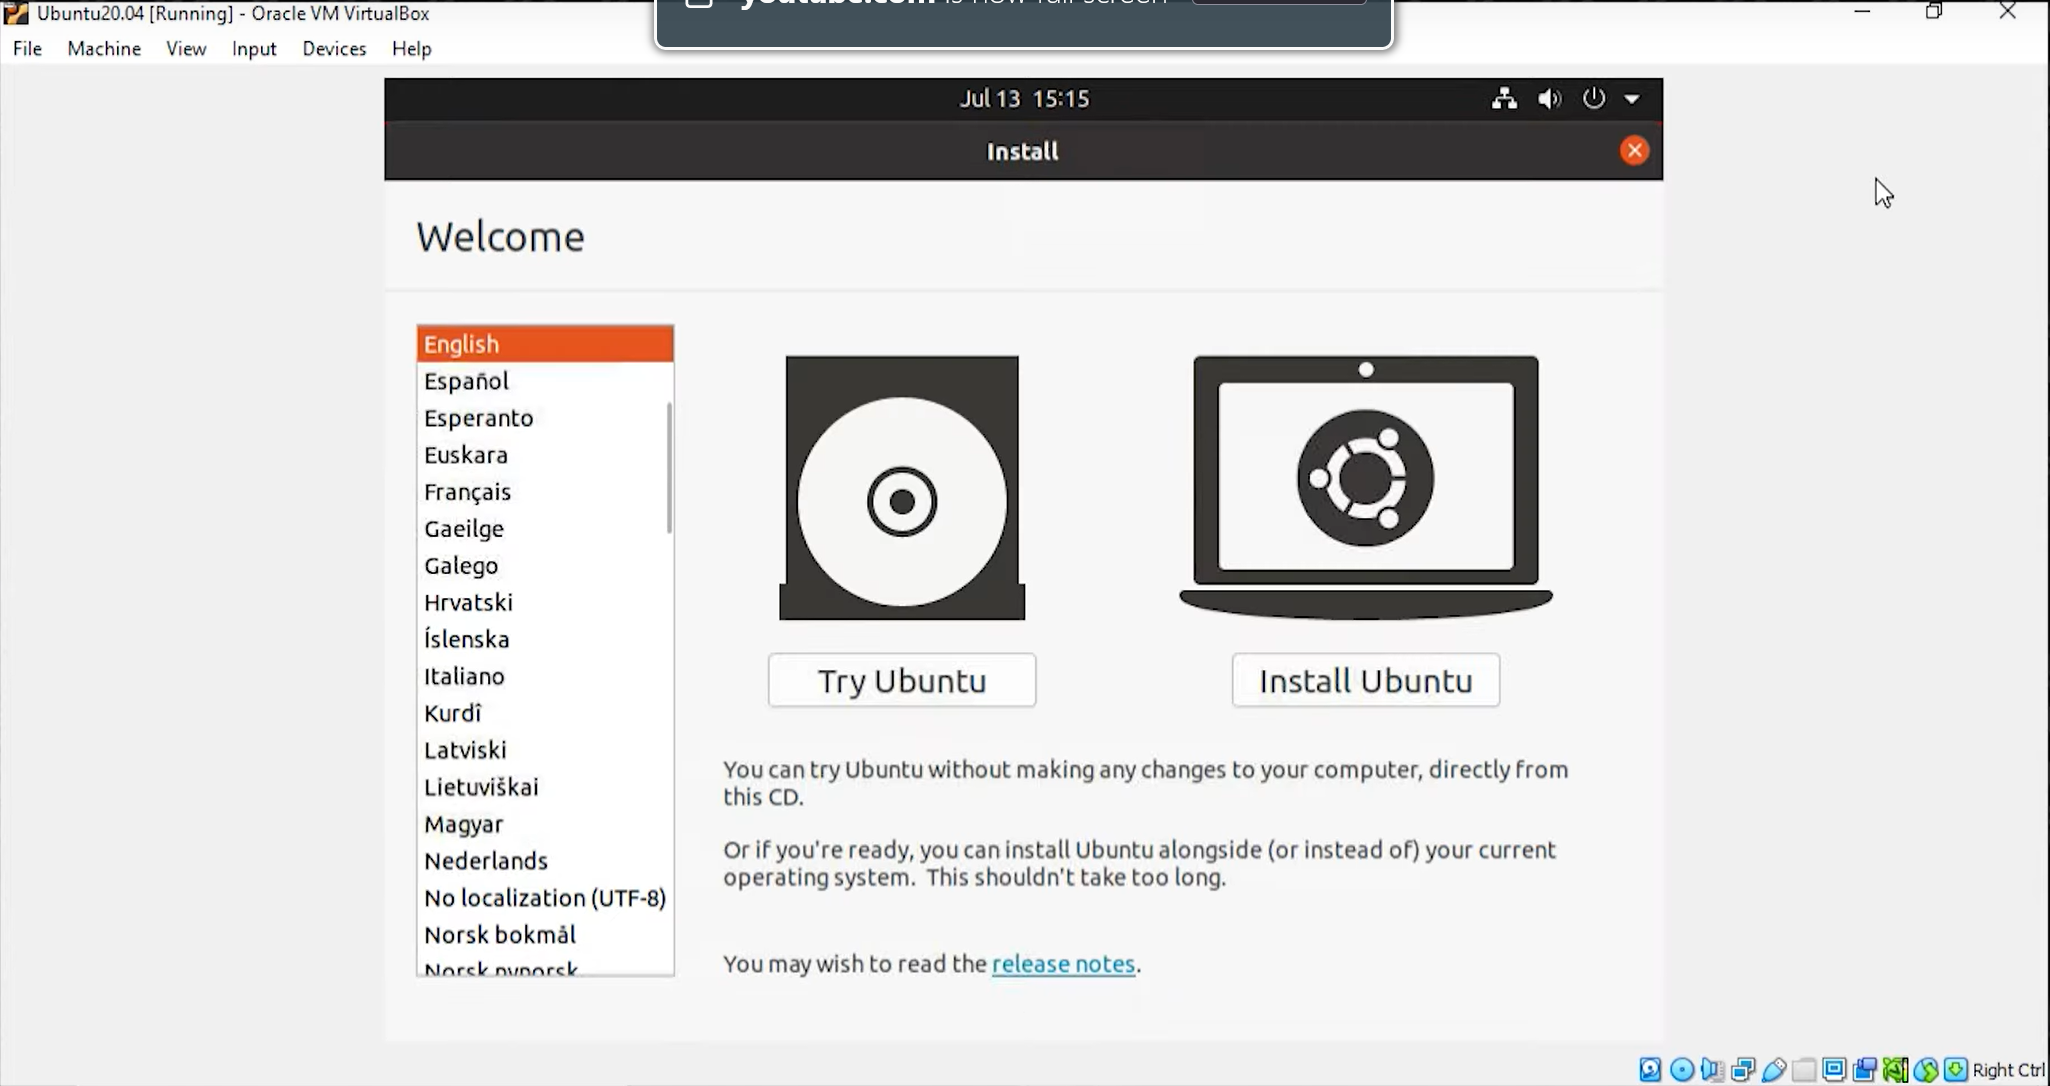Image resolution: width=2050 pixels, height=1086 pixels.
Task: Select Español from the language list
Action: coord(466,381)
